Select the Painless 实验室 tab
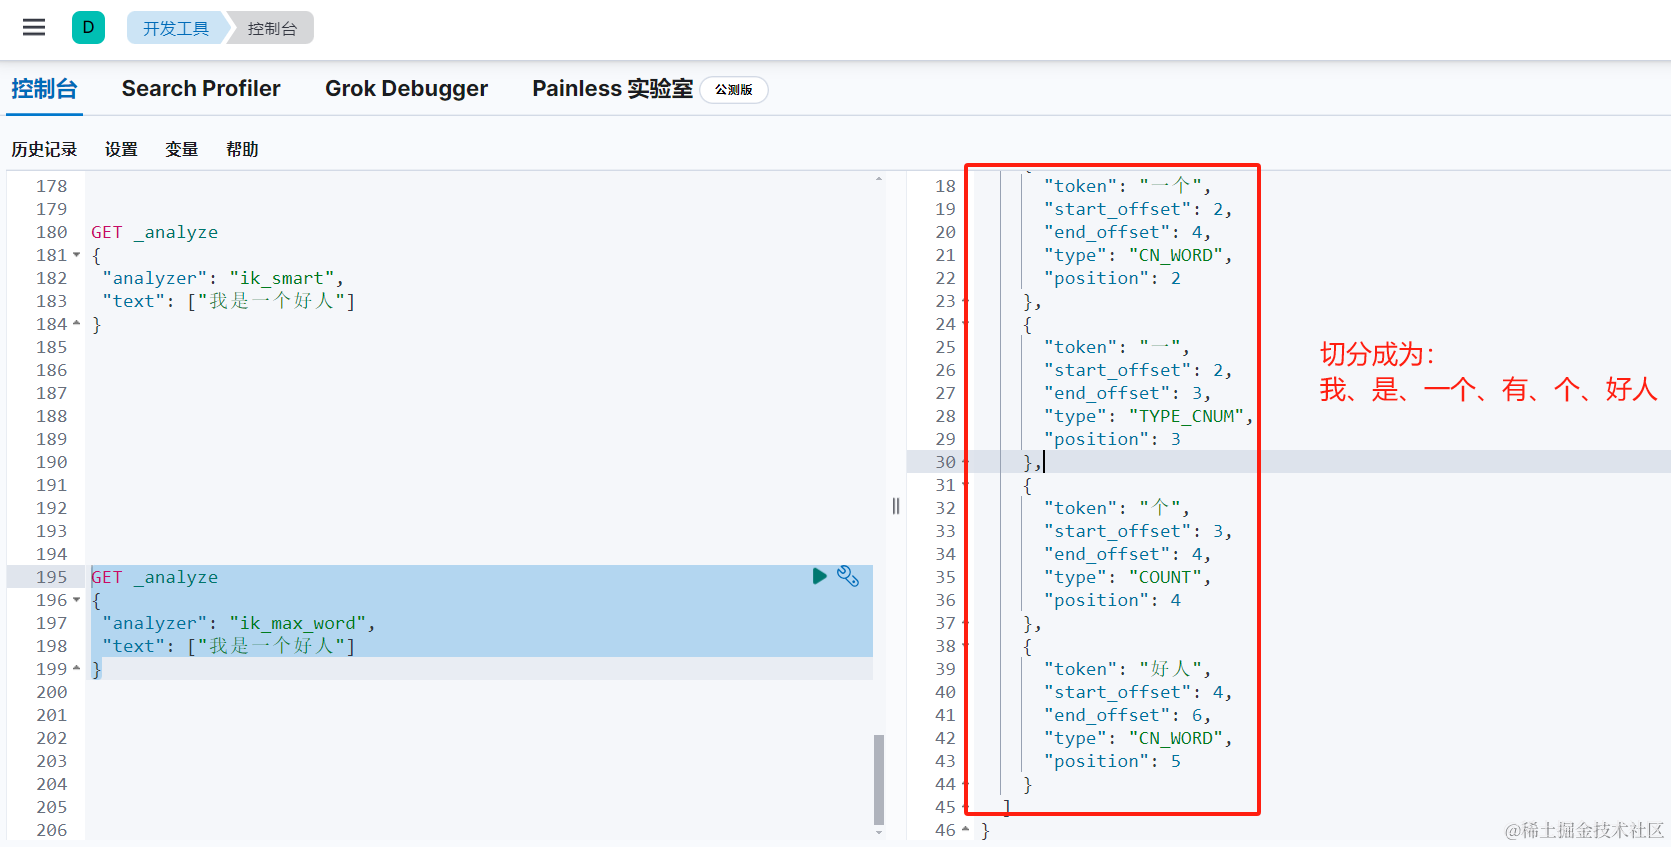This screenshot has width=1671, height=847. 612,89
